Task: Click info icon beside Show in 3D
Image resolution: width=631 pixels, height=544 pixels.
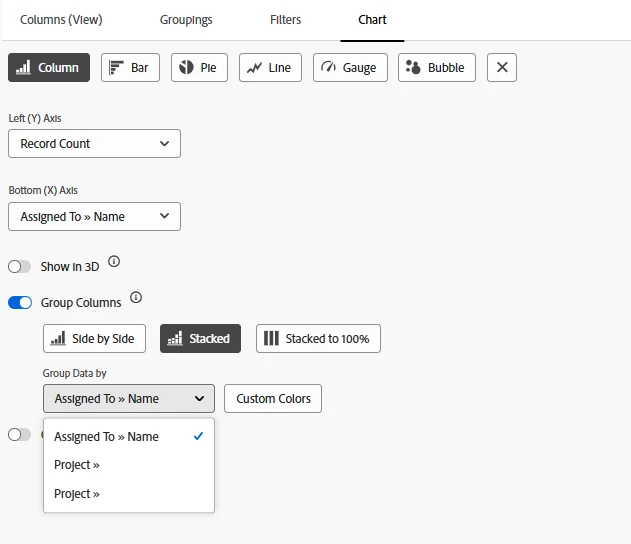Action: tap(114, 262)
